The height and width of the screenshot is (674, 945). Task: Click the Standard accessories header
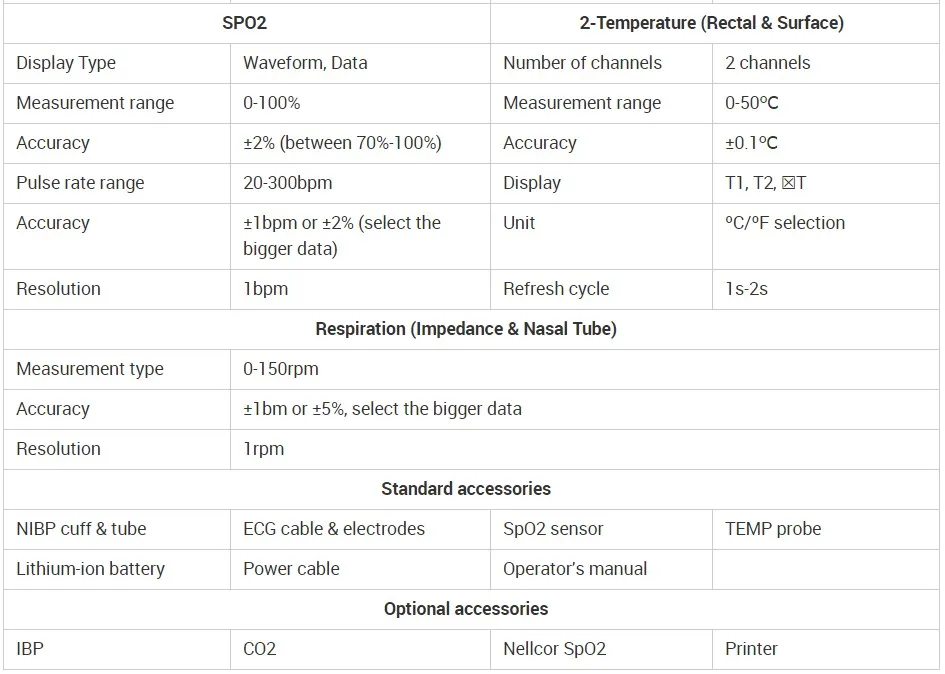coord(466,489)
